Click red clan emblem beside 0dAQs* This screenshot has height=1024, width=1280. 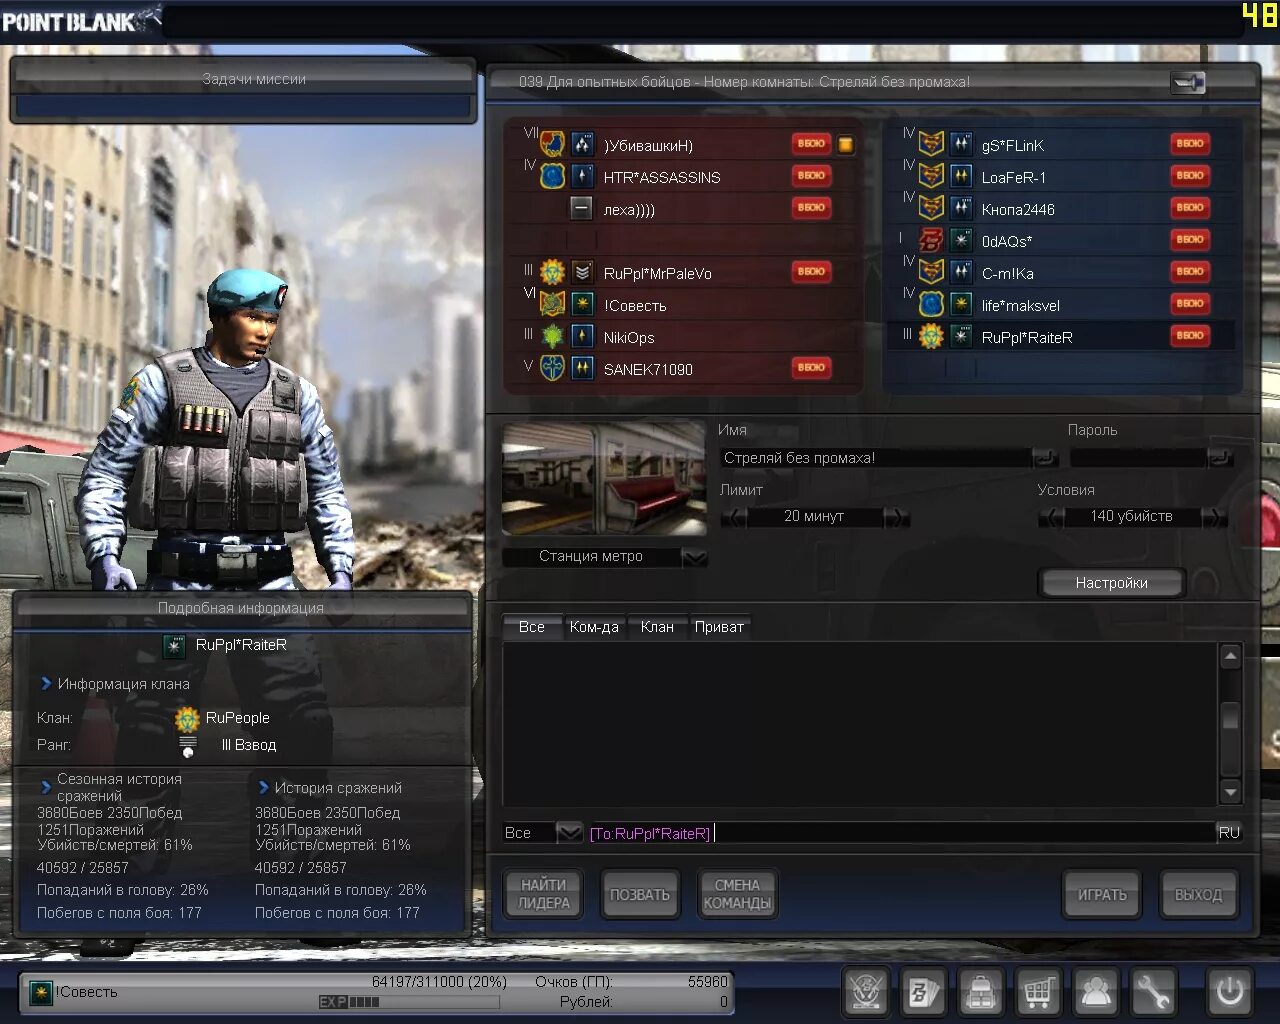tap(931, 241)
